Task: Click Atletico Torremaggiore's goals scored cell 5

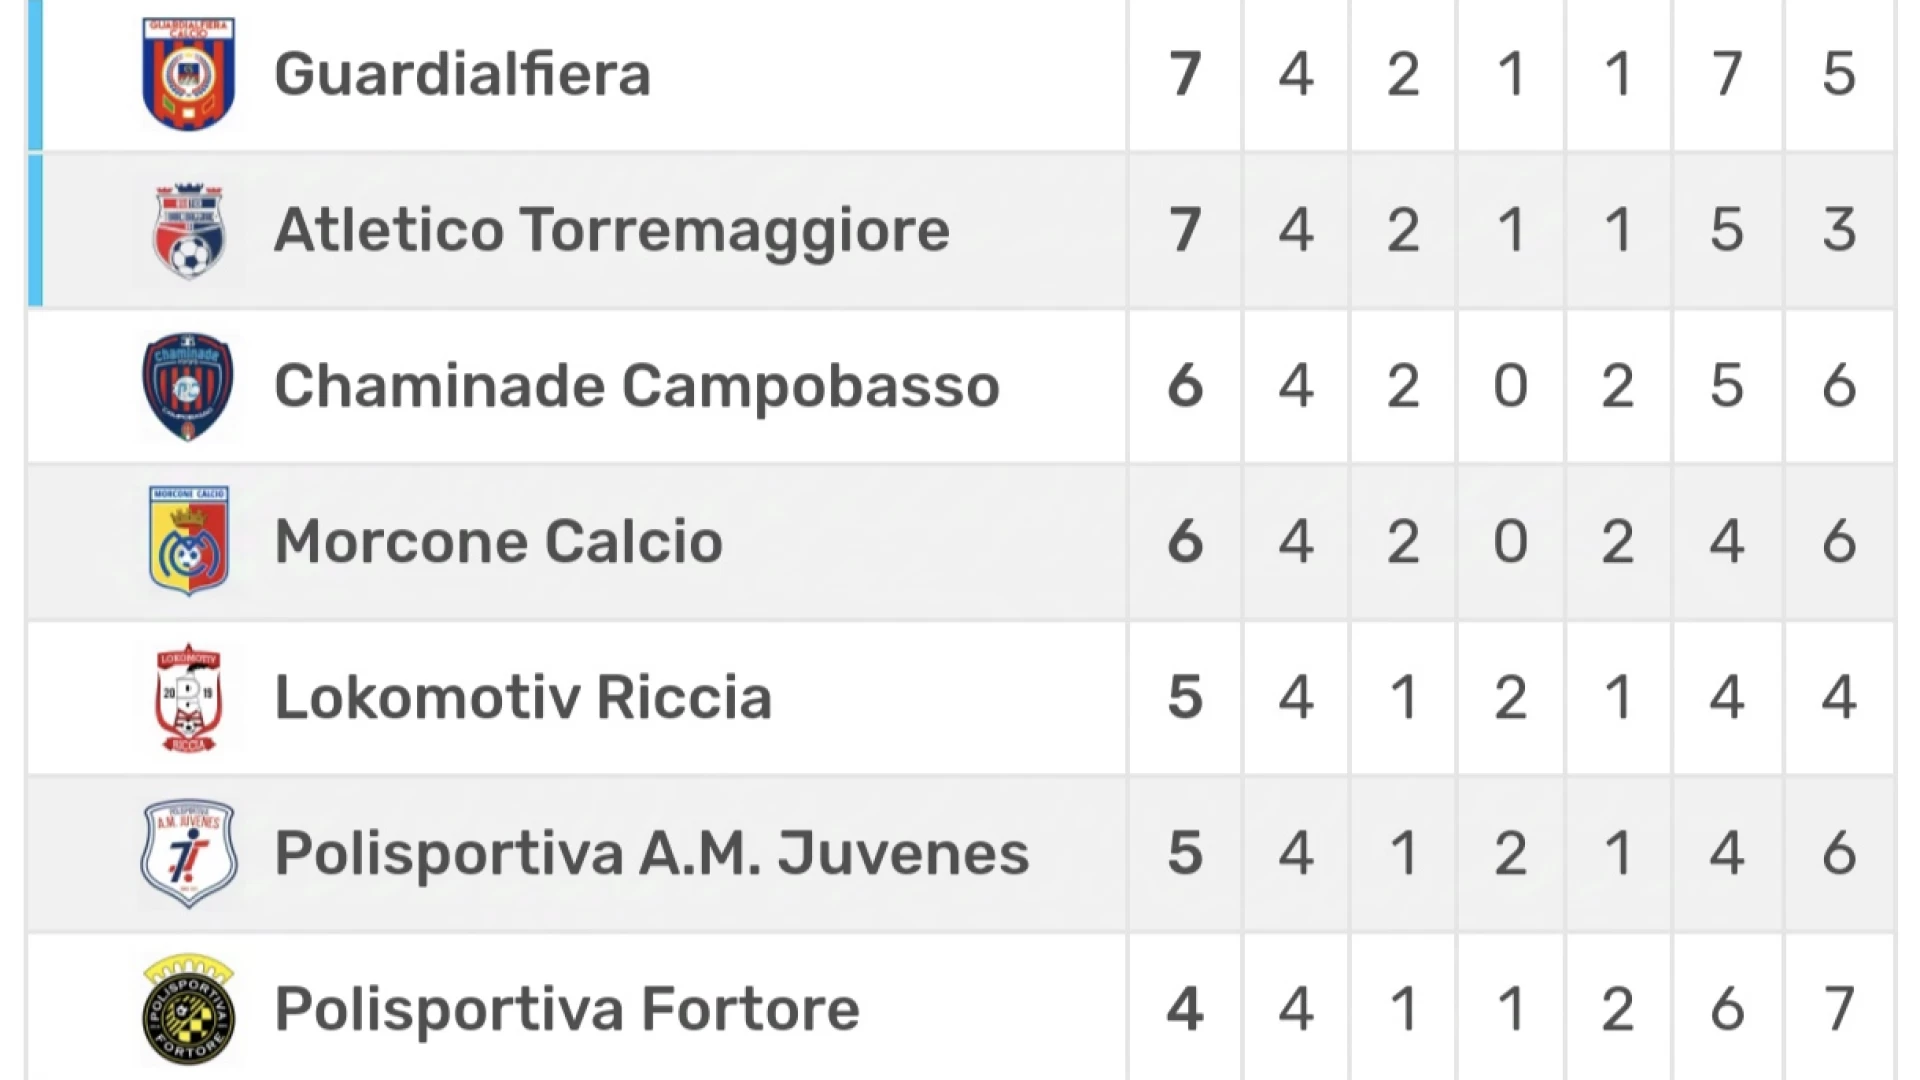Action: click(x=1727, y=230)
